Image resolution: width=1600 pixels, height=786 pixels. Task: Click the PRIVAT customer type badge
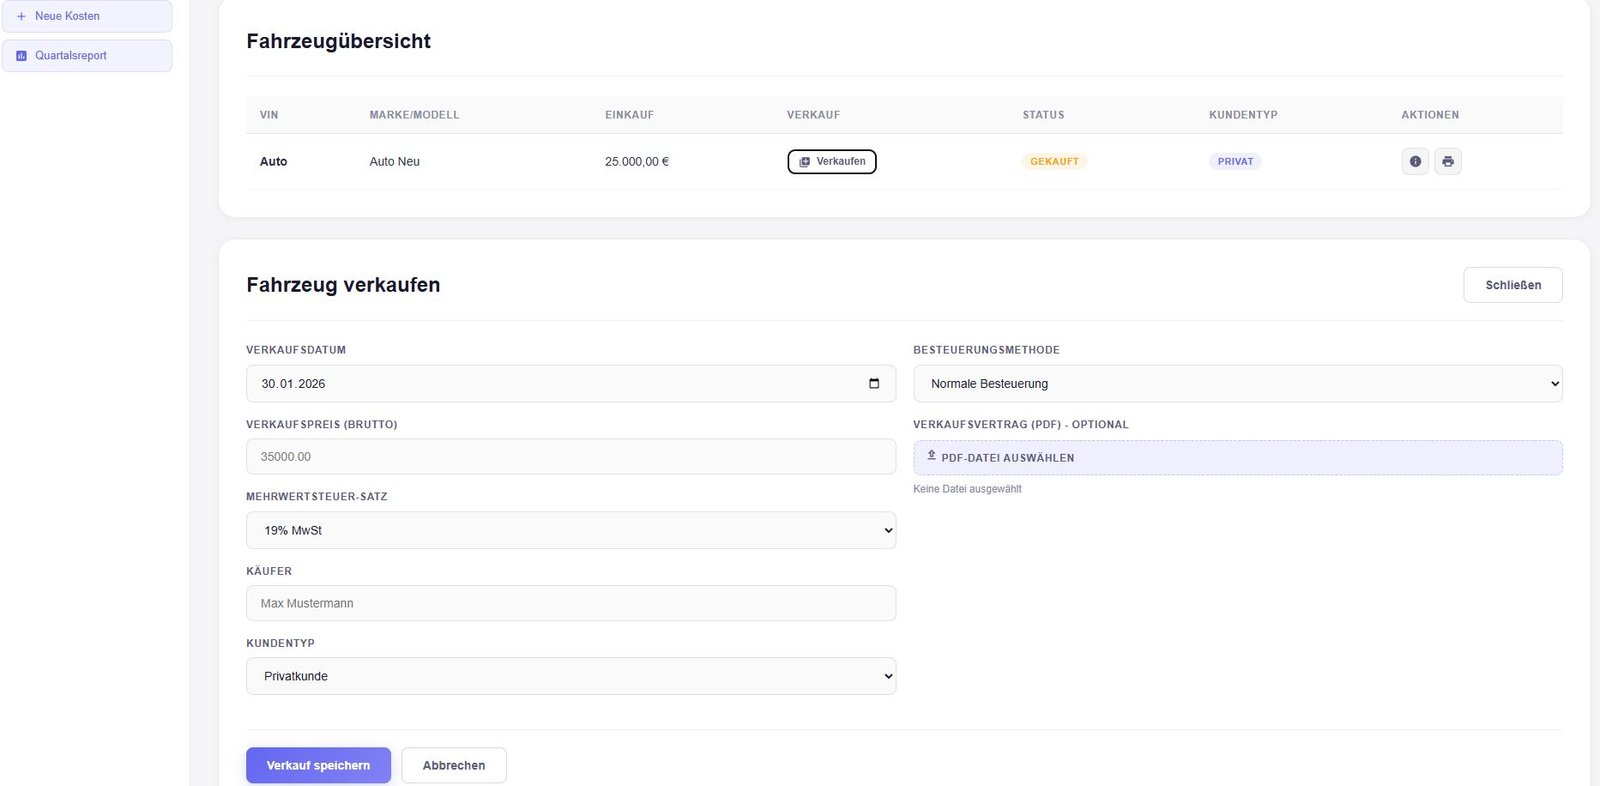[1235, 162]
